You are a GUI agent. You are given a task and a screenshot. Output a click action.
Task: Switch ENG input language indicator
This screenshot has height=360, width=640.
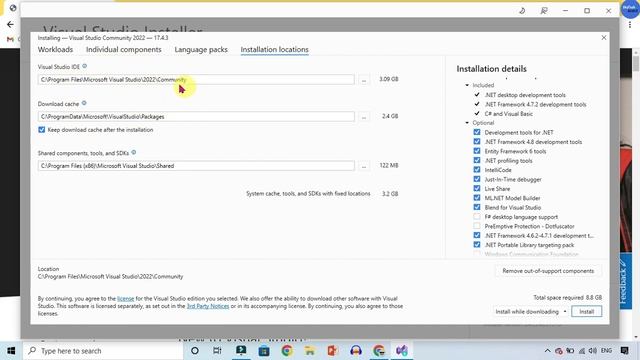point(607,351)
